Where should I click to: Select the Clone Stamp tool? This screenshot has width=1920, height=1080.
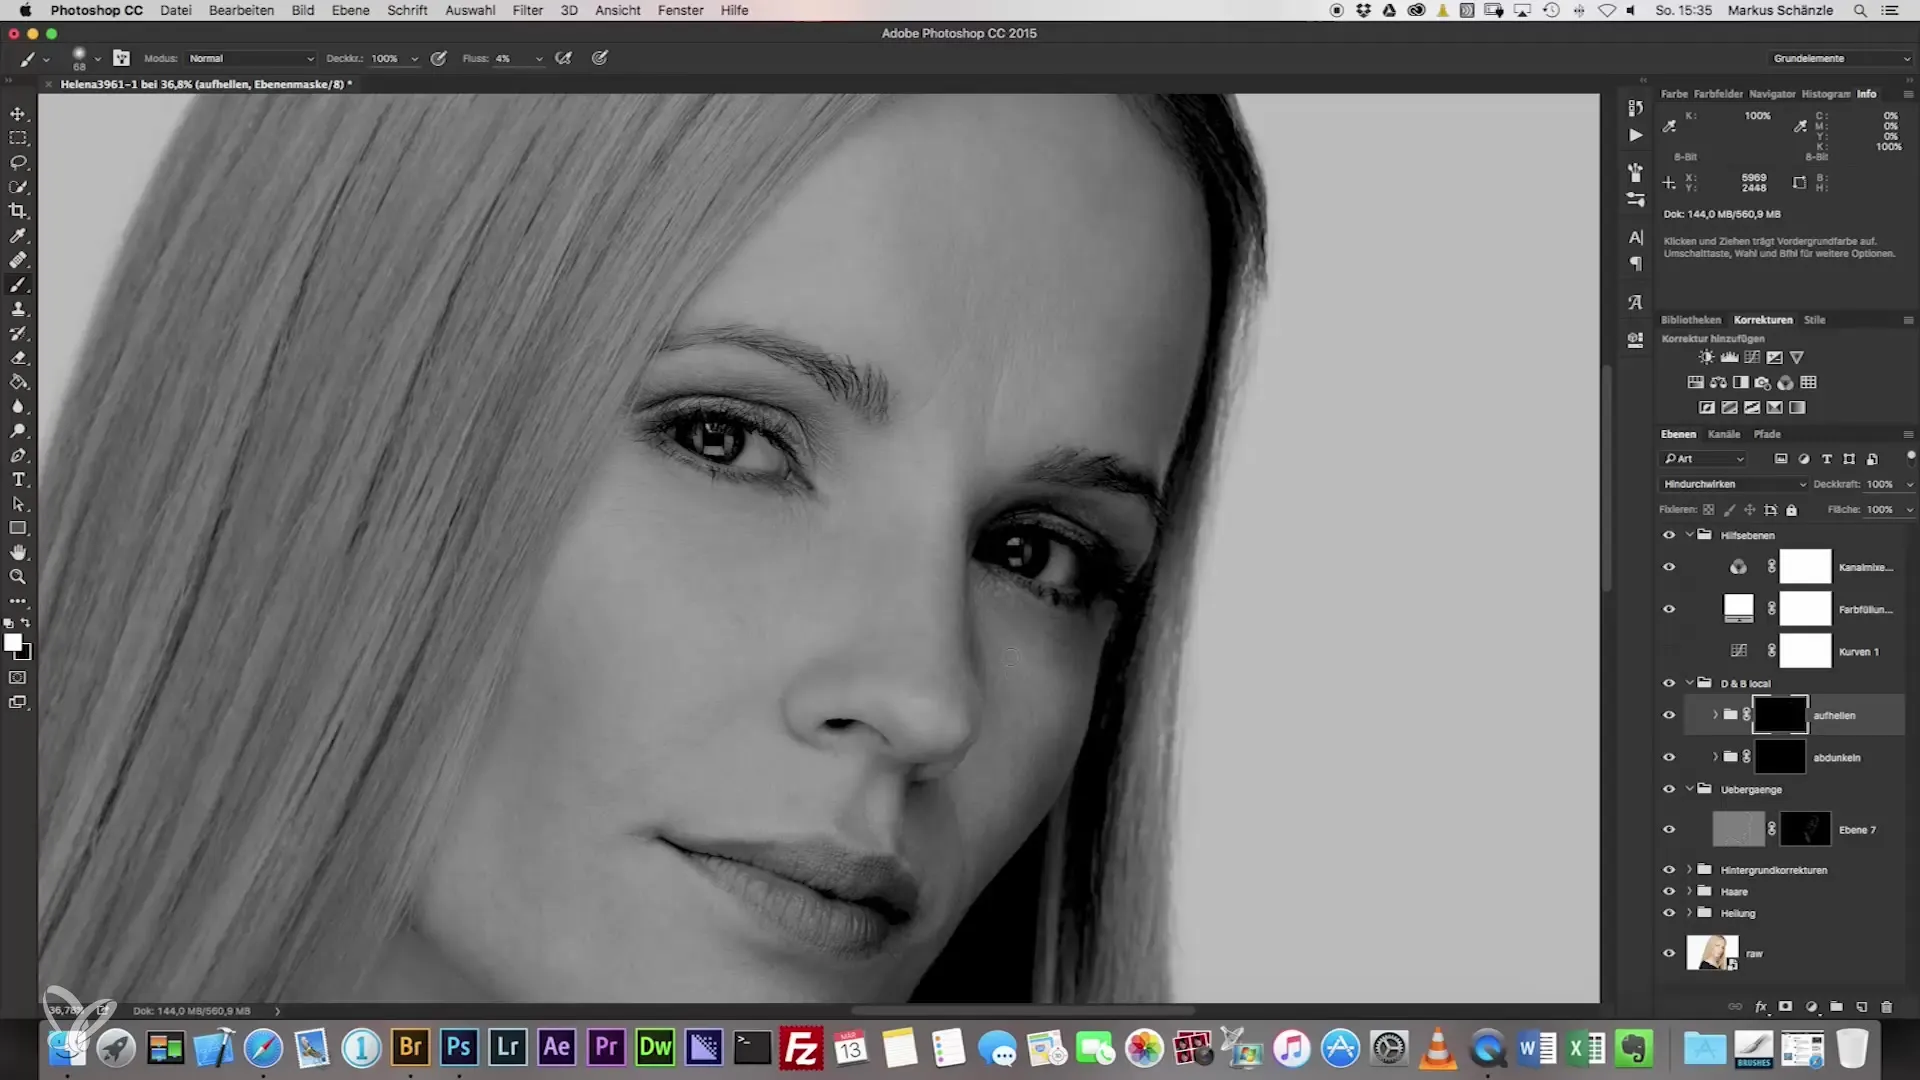point(18,309)
